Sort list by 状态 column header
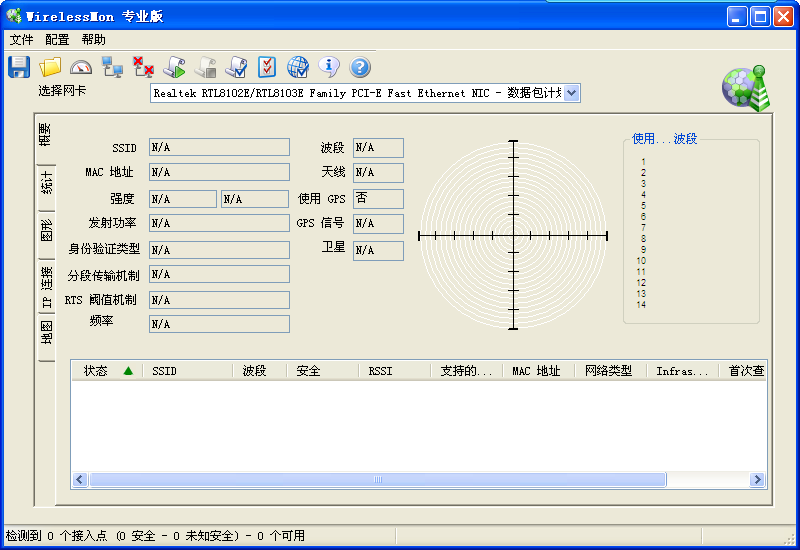800x550 pixels. tap(96, 371)
